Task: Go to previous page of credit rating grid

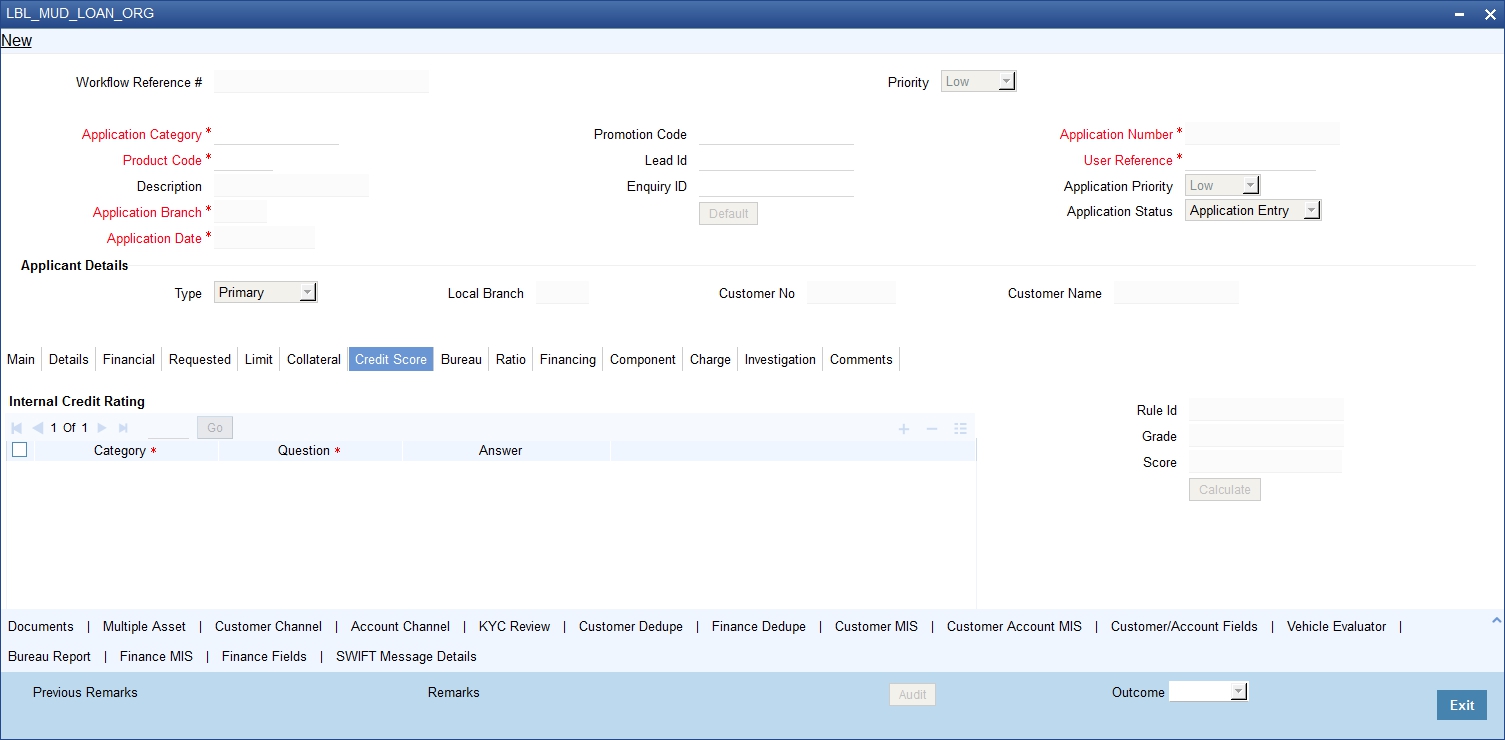Action: point(38,428)
